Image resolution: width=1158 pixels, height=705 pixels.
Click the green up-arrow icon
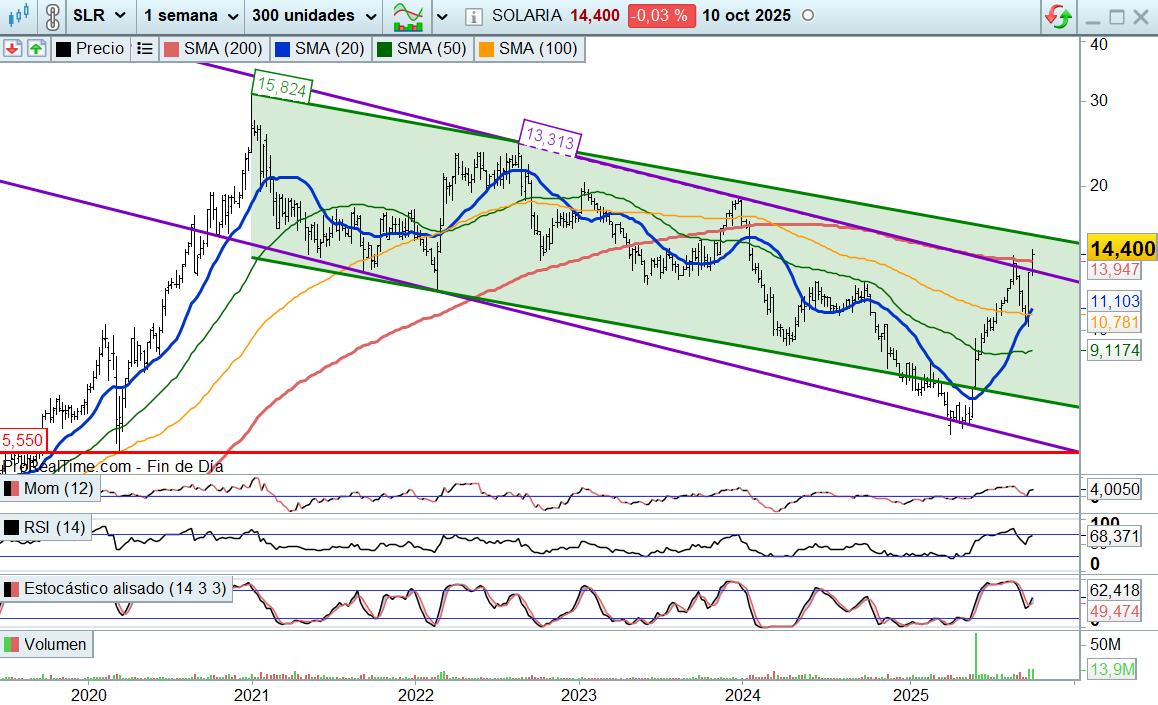click(35, 48)
